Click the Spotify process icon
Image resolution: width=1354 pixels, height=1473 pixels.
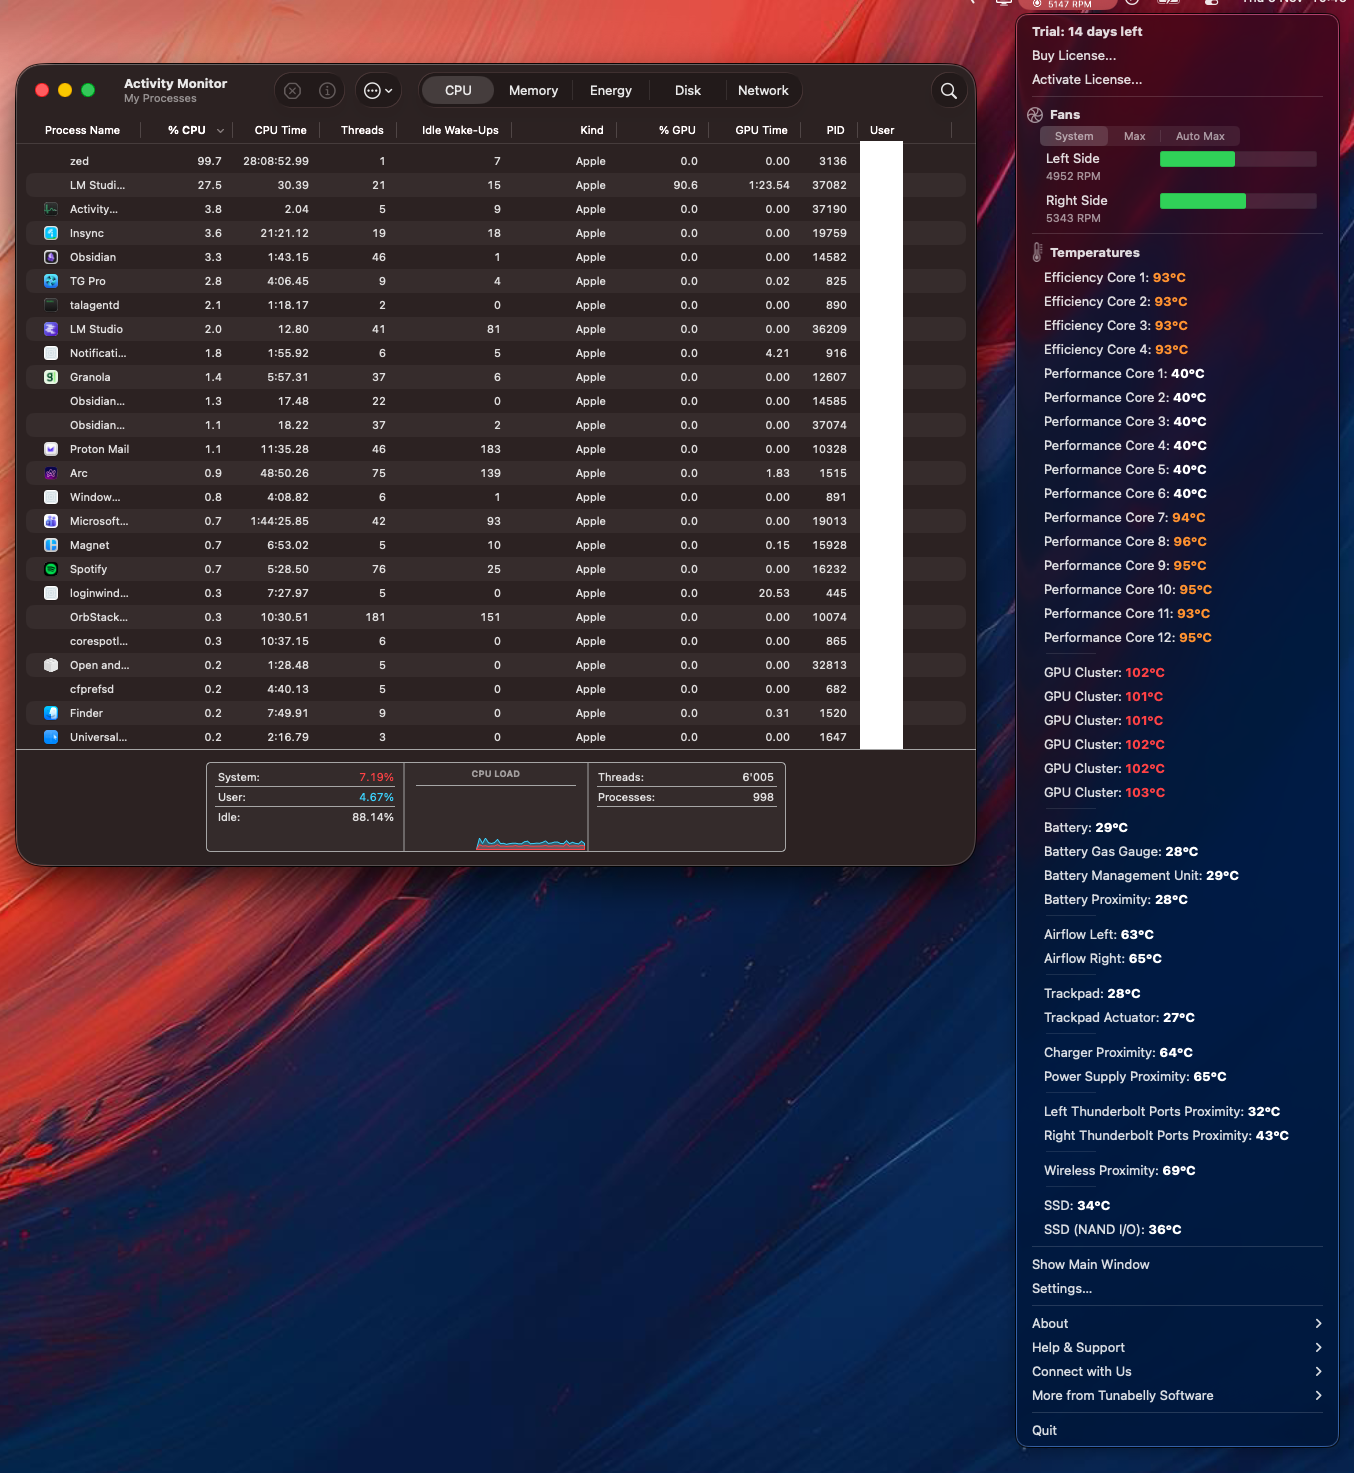(x=51, y=569)
